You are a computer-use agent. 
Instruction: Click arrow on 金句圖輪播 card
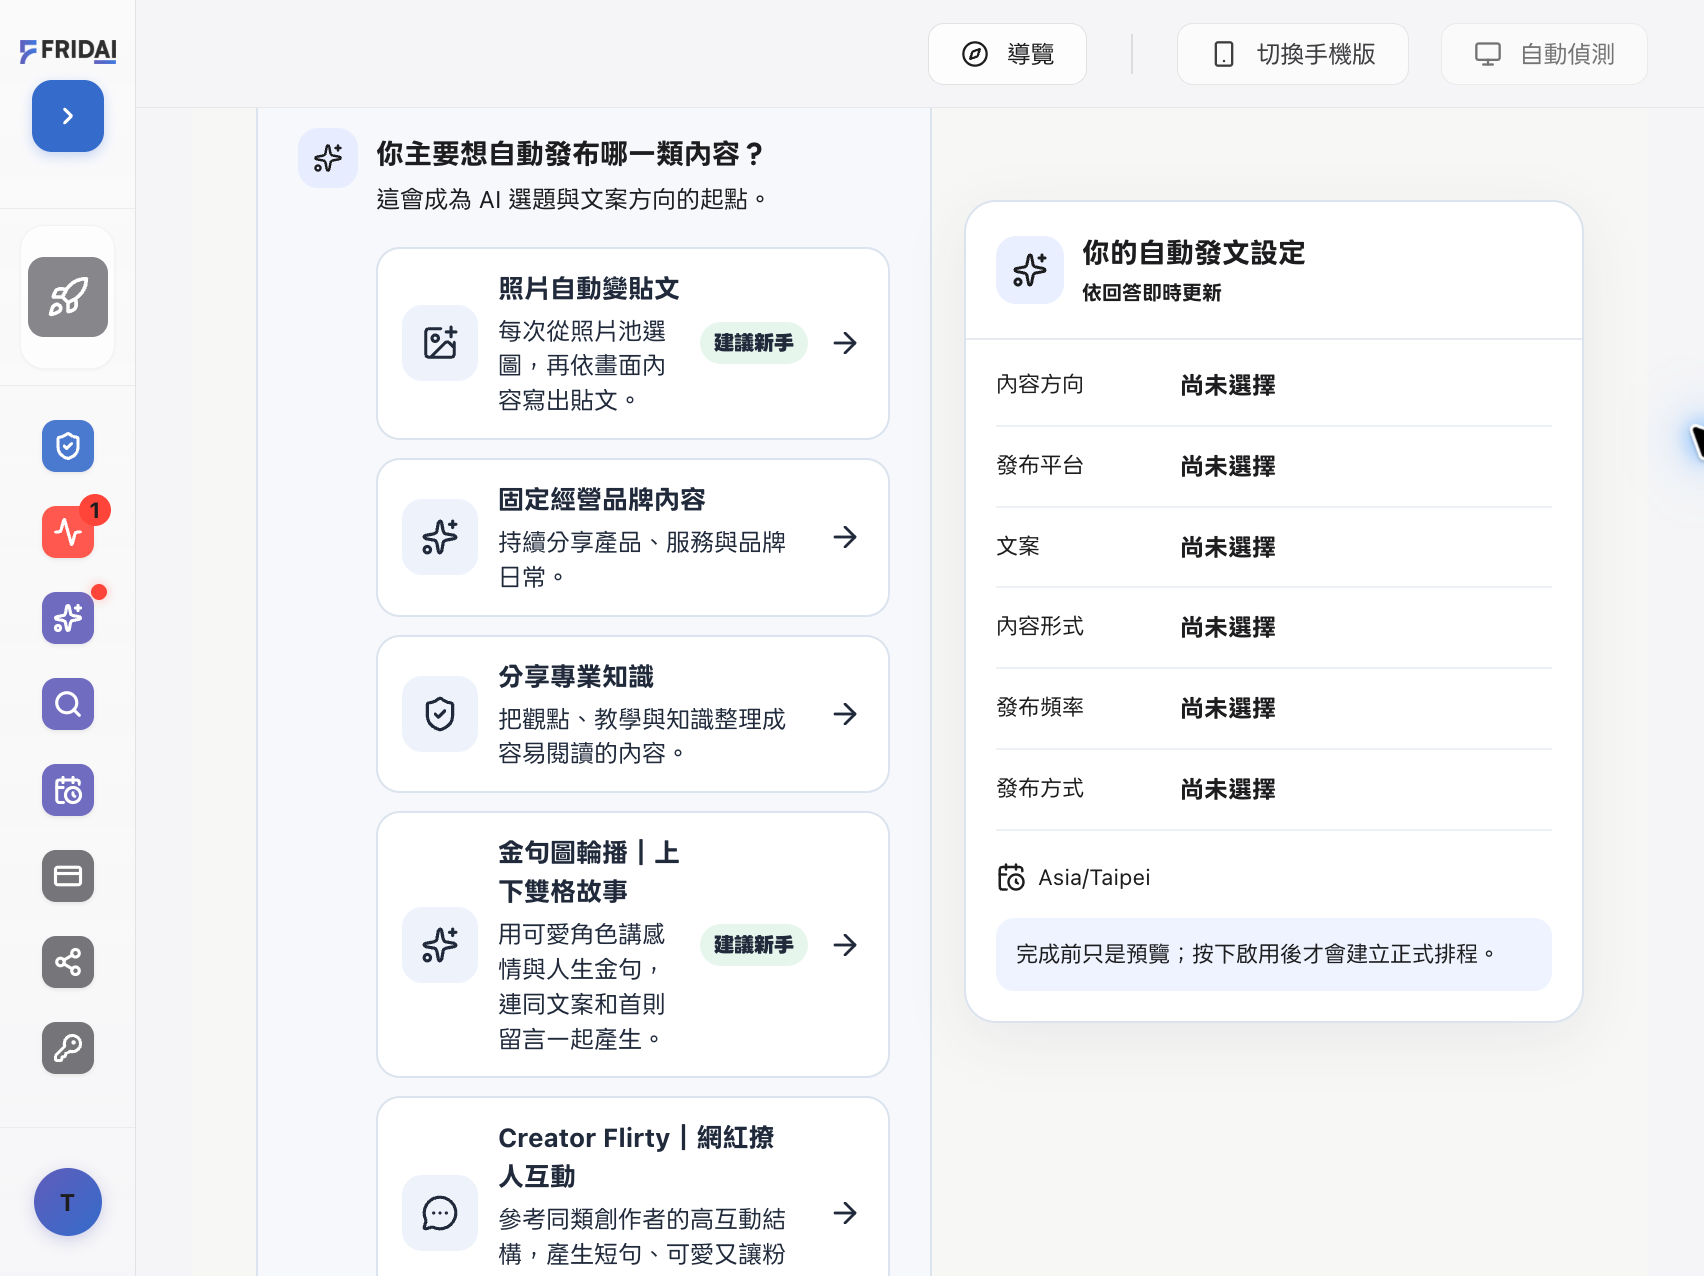[845, 945]
